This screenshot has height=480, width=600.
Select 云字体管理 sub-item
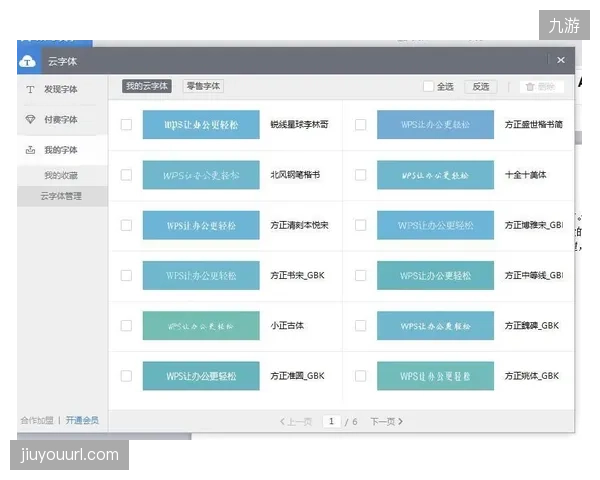(62, 196)
